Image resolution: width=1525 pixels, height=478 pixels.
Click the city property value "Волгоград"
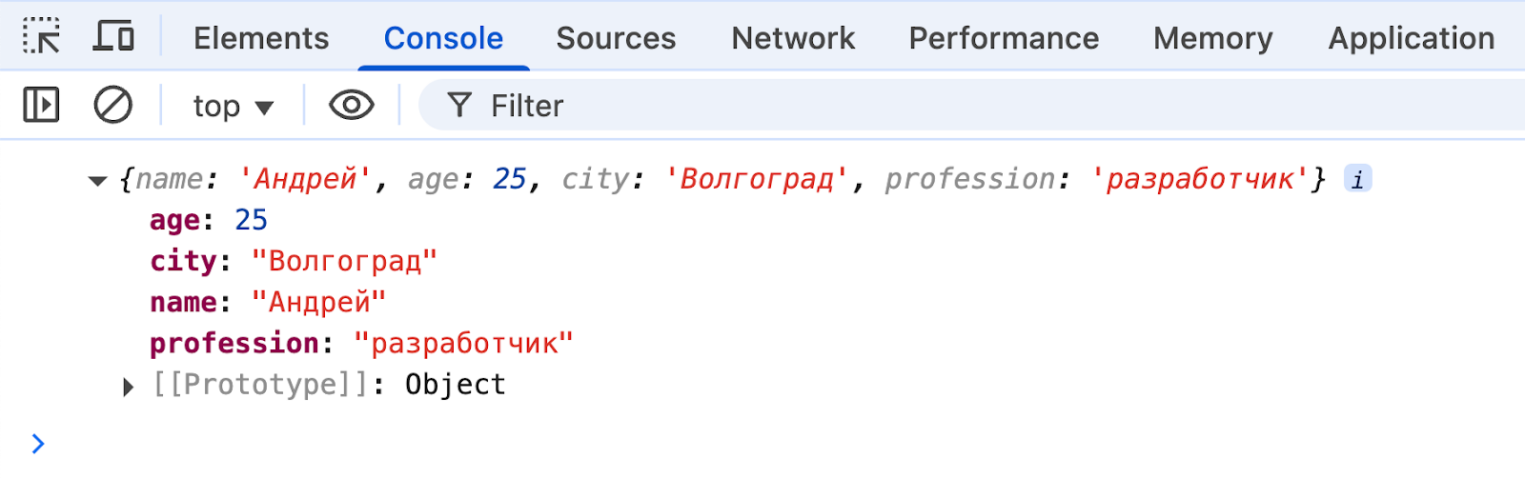point(344,262)
